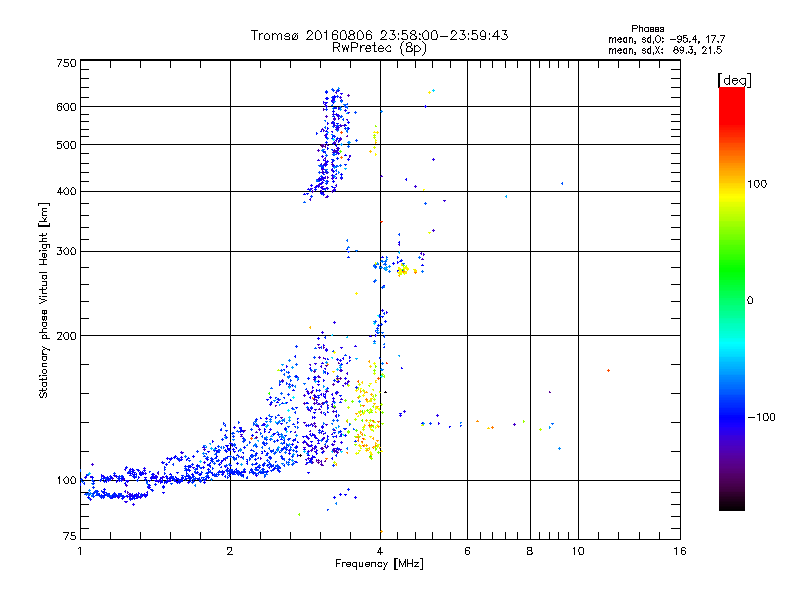Viewport: 800px width, 600px height.
Task: Click the x-axis label '10'
Action: tap(578, 551)
